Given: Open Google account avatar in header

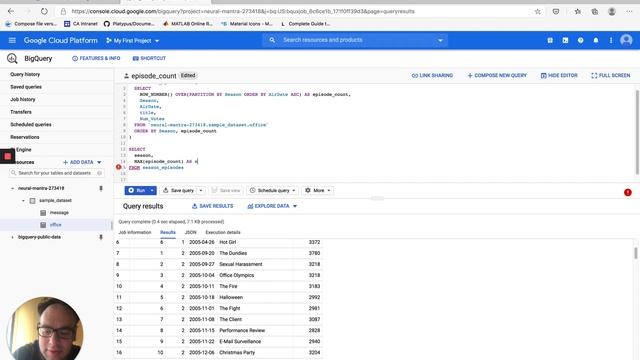Looking at the screenshot, I should [x=626, y=40].
